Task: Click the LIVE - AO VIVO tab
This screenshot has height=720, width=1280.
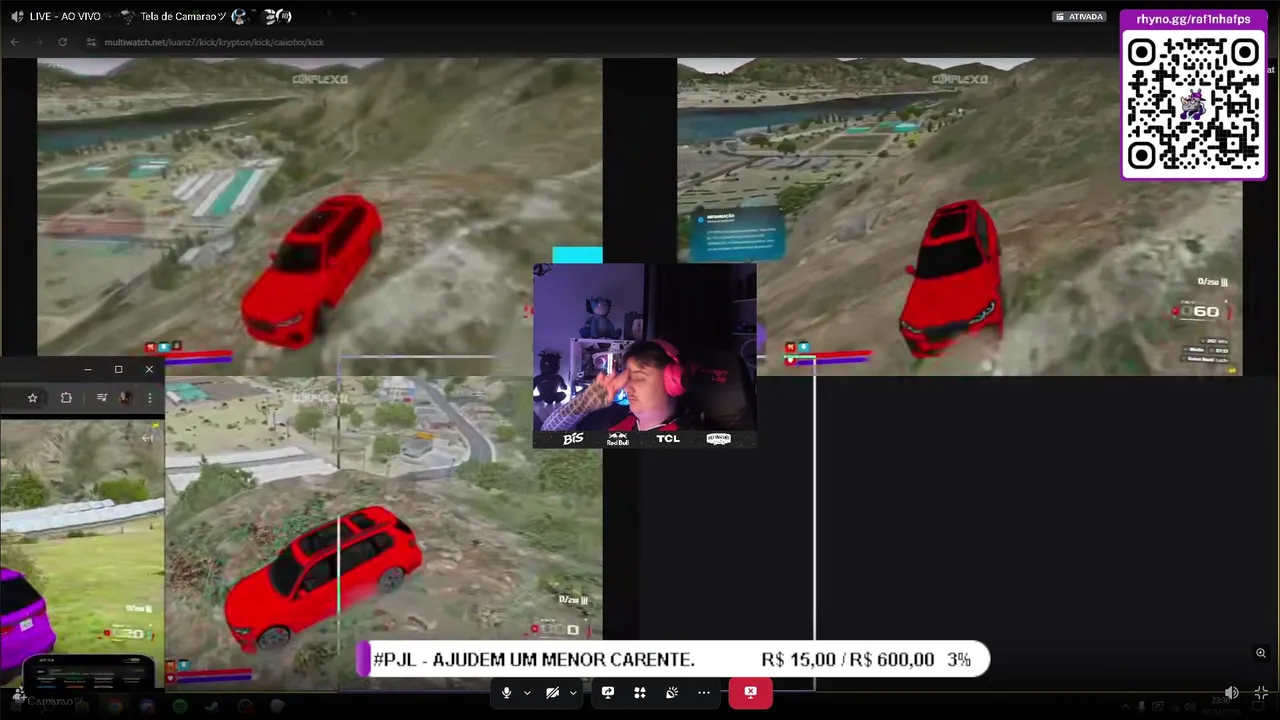Action: coord(65,16)
